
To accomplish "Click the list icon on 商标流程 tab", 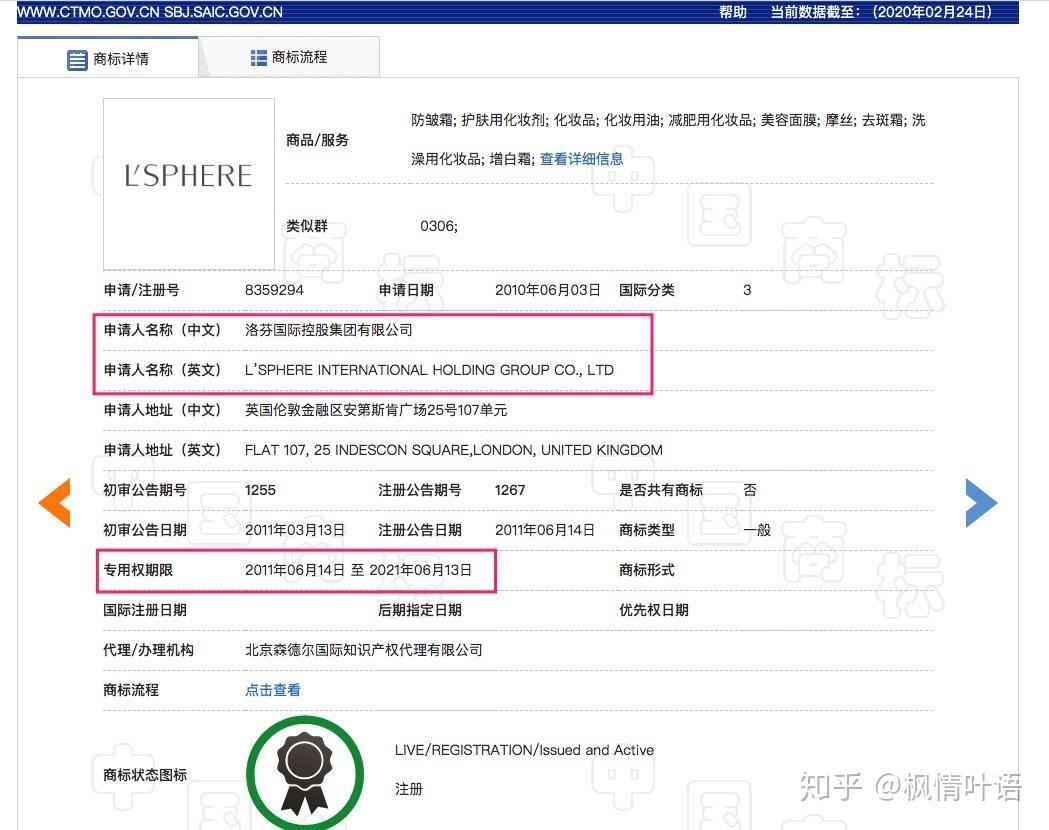I will click(x=259, y=58).
